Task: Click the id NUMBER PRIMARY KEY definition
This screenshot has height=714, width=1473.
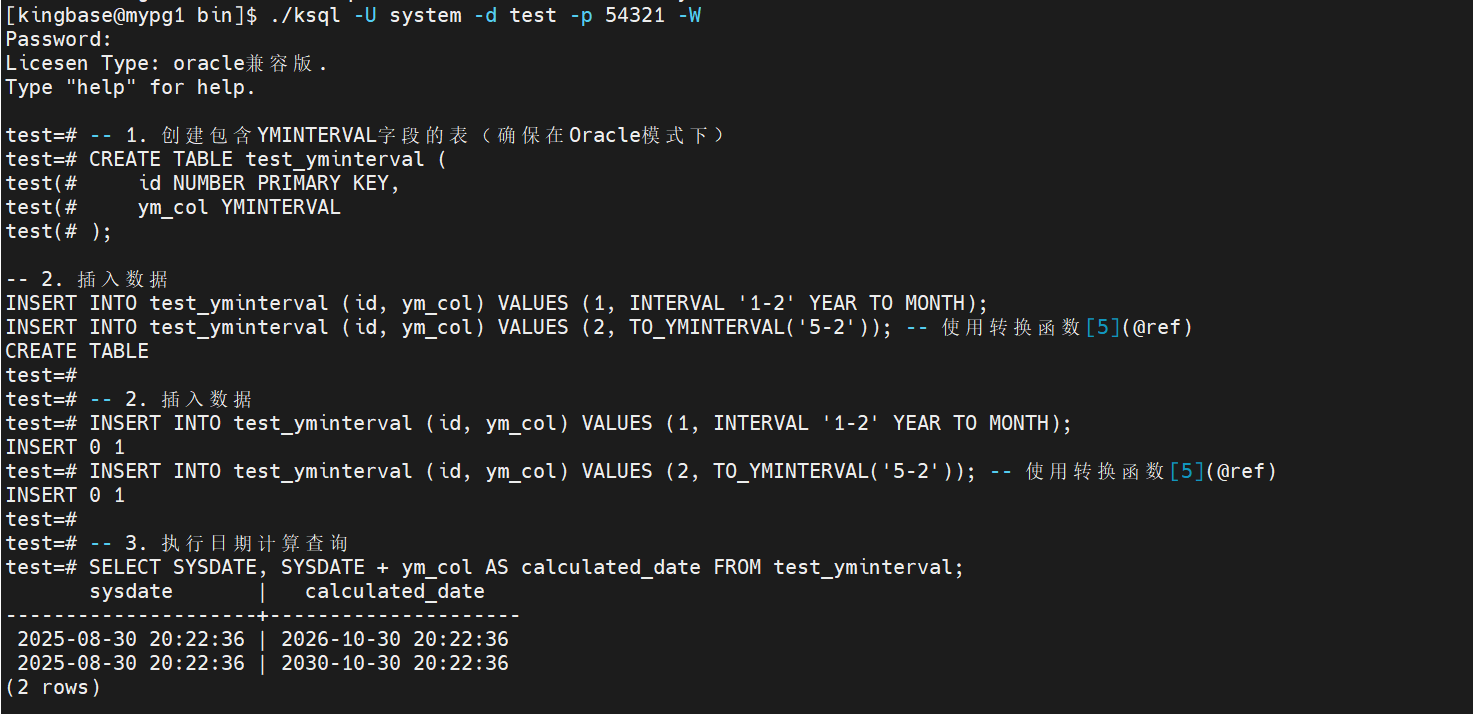Action: click(x=269, y=183)
